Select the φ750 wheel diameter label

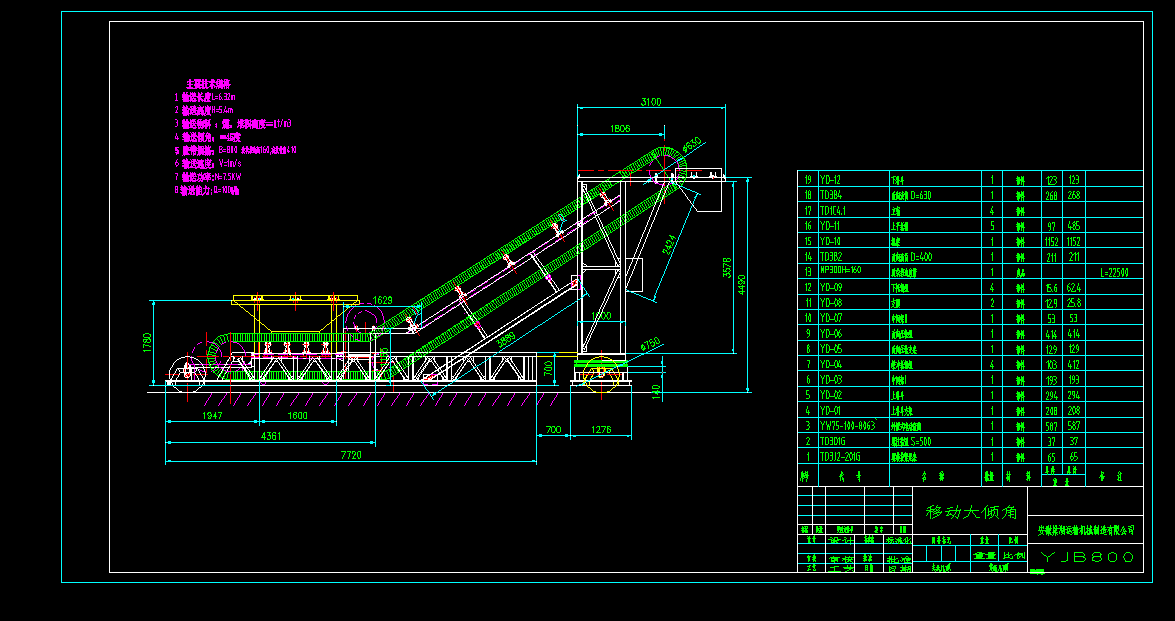(x=650, y=345)
